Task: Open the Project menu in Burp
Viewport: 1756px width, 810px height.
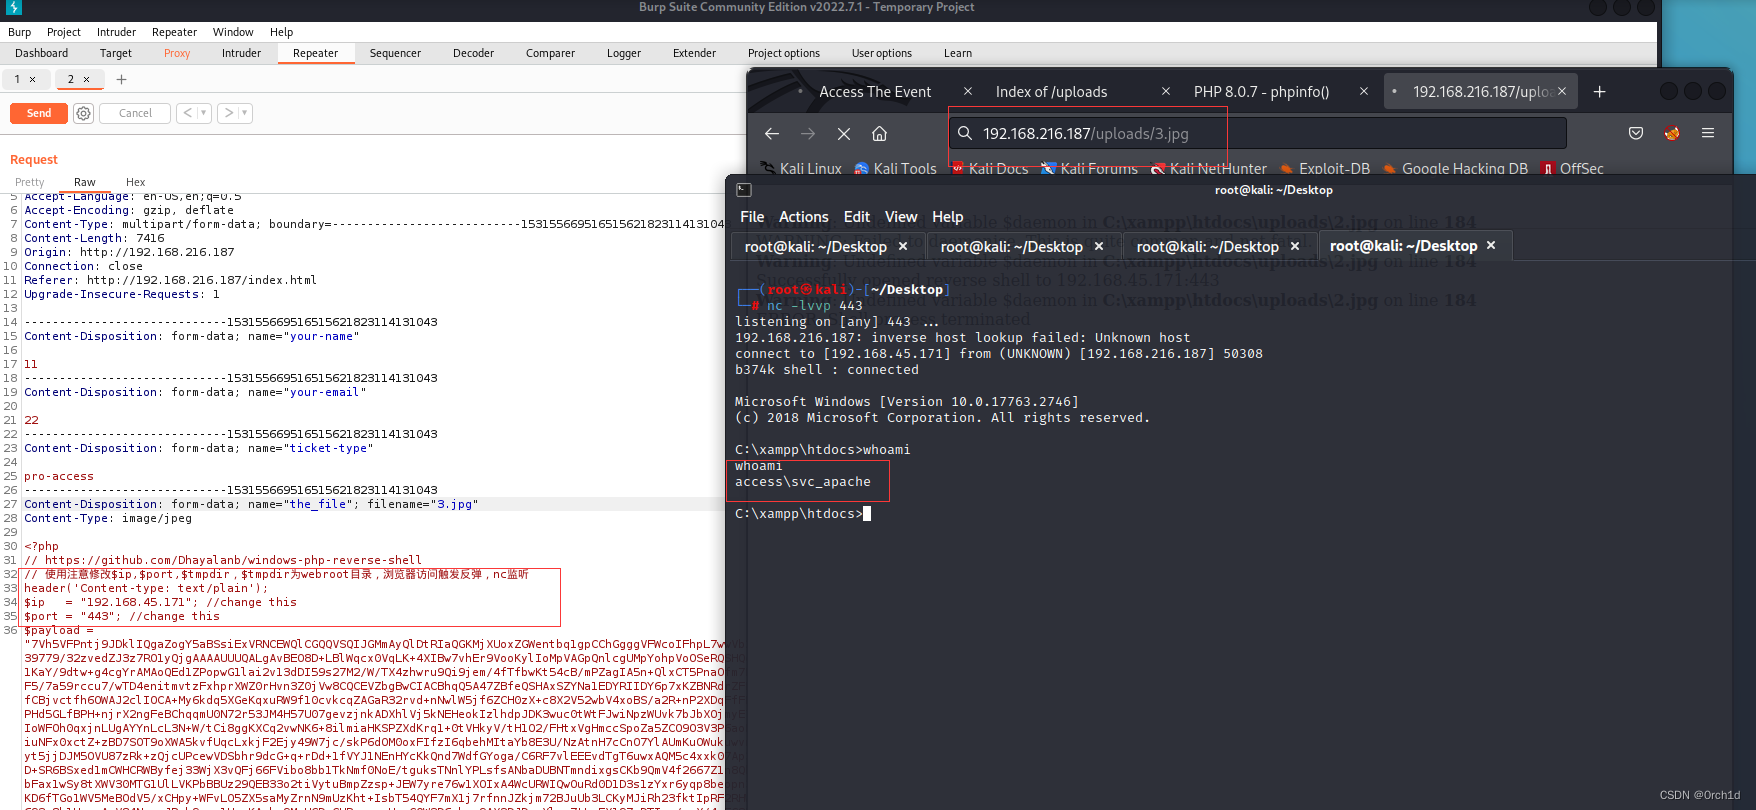Action: click(64, 32)
